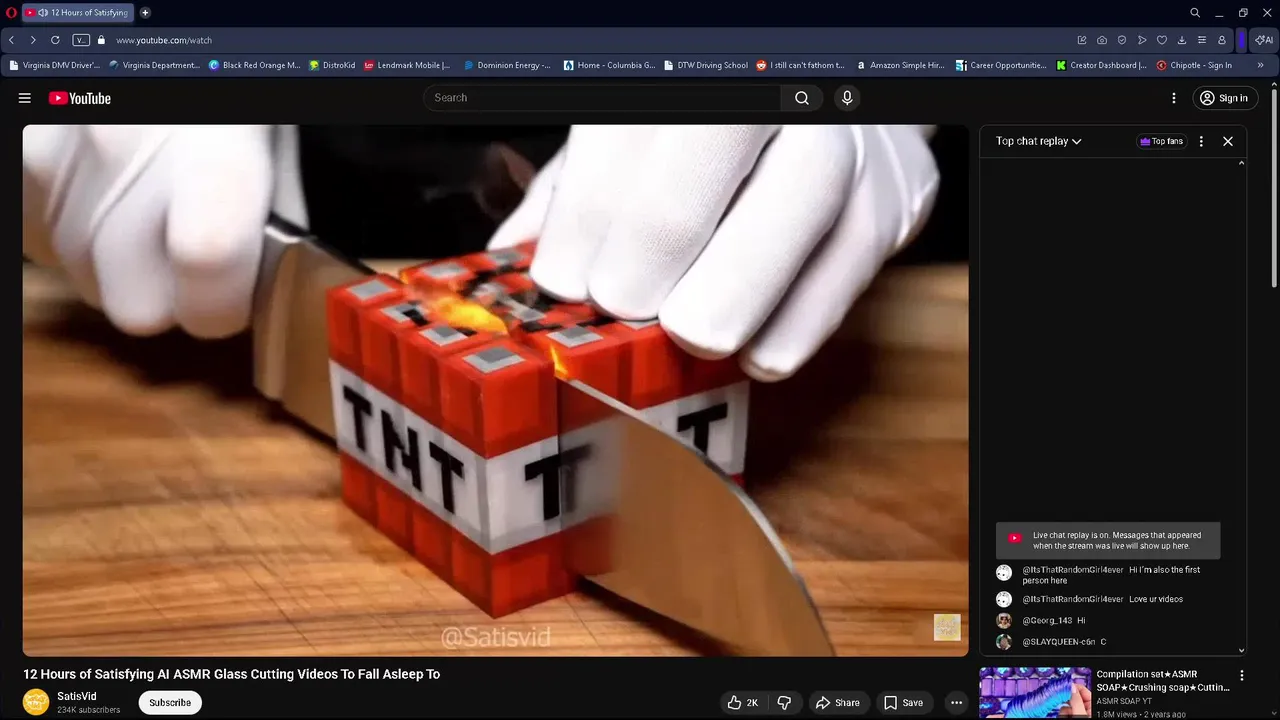
Task: Close the chat replay panel
Action: click(1228, 141)
